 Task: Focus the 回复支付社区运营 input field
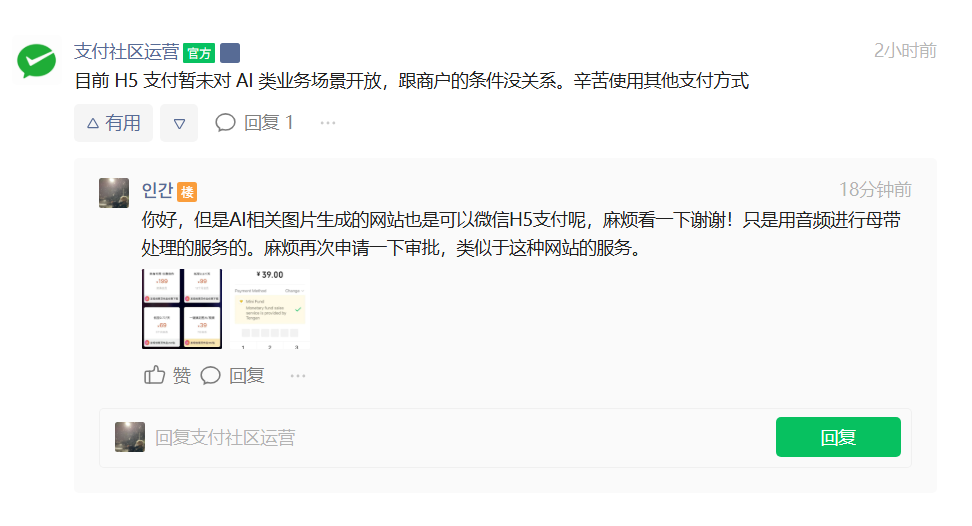click(x=459, y=437)
